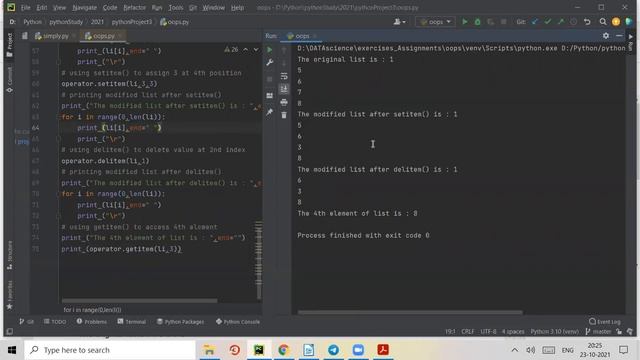Change UTF-8 file encoding in status bar
Image resolution: width=640 pixels, height=360 pixels.
[488, 331]
